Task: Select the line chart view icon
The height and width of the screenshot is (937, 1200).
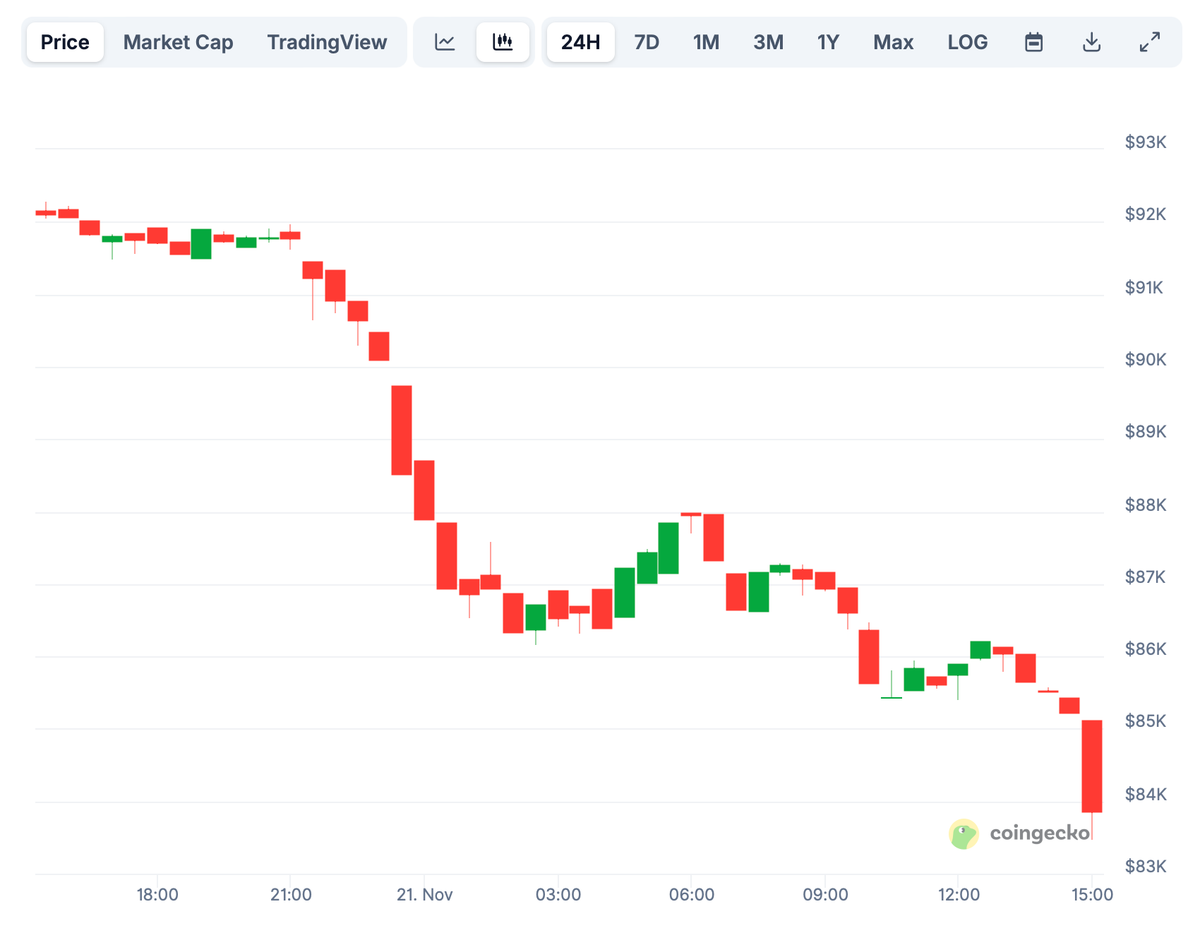Action: click(444, 42)
